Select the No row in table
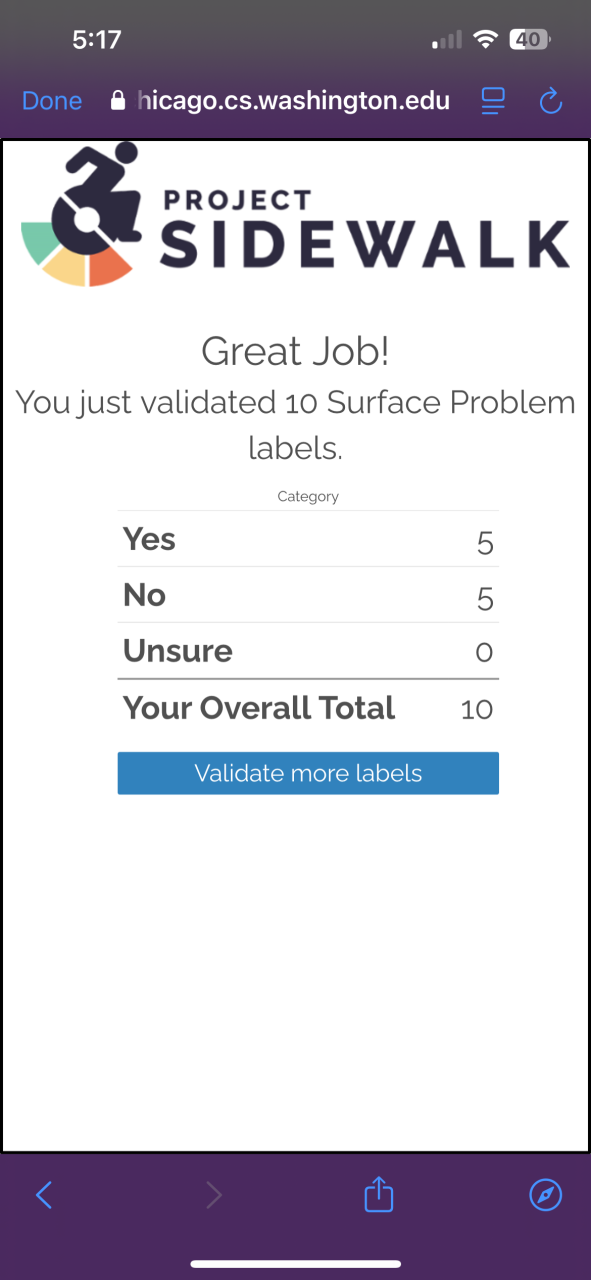This screenshot has width=591, height=1280. tap(308, 596)
